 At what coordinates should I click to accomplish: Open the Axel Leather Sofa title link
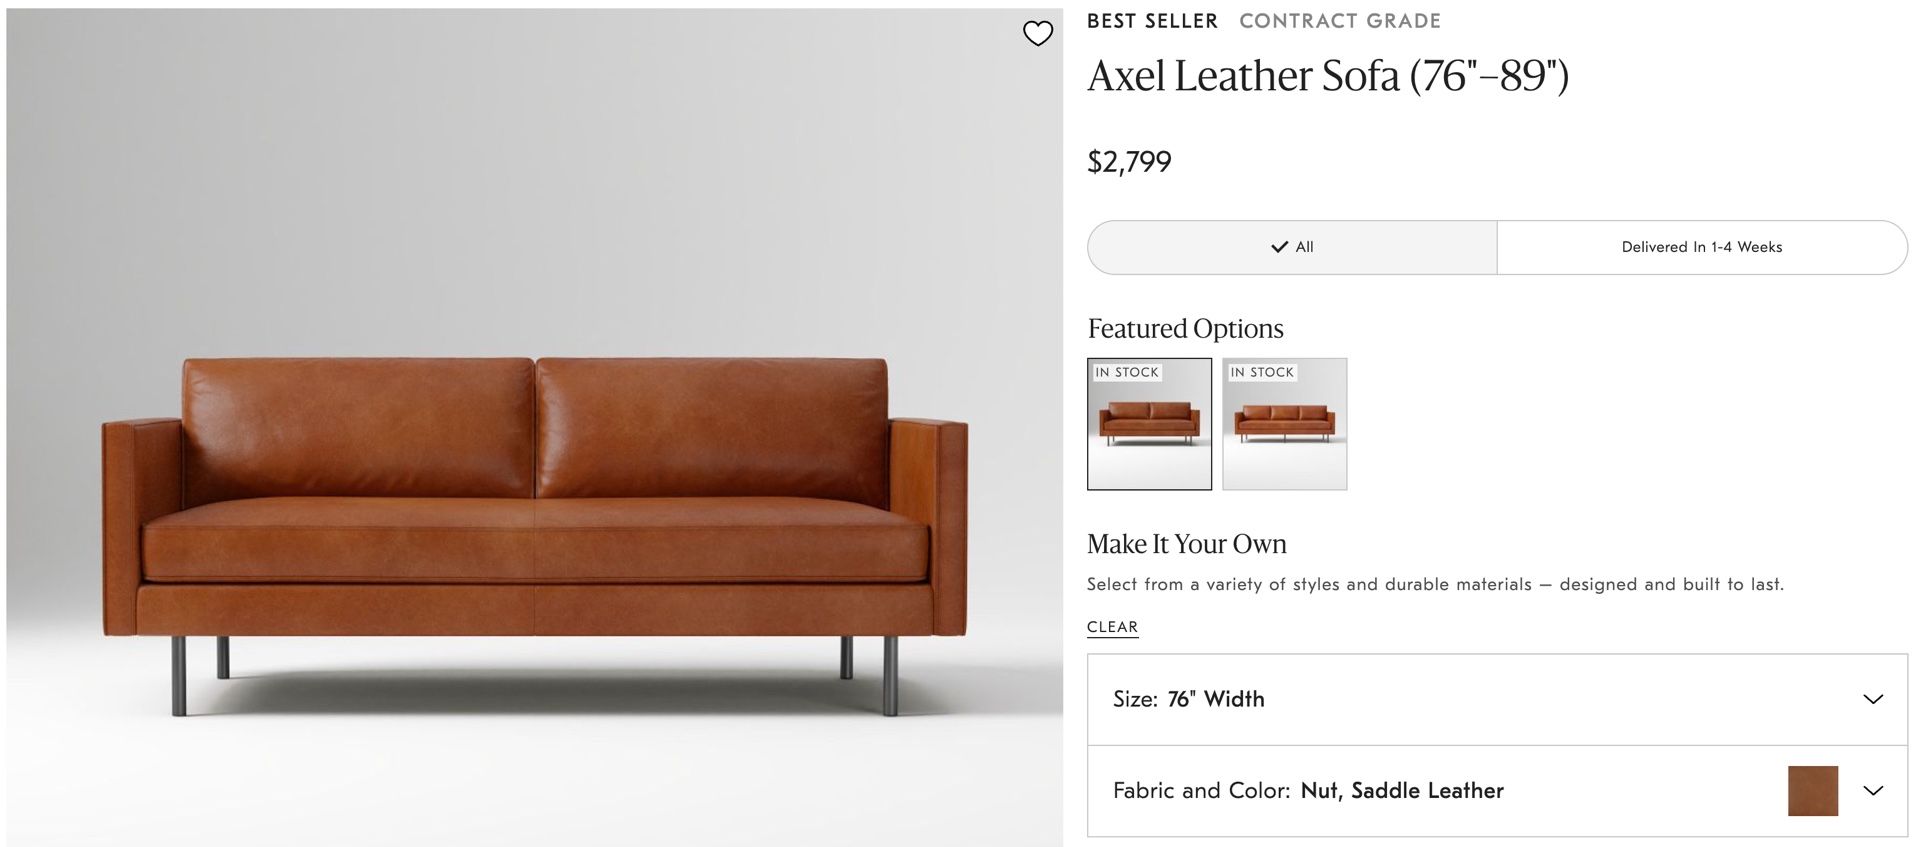1327,75
